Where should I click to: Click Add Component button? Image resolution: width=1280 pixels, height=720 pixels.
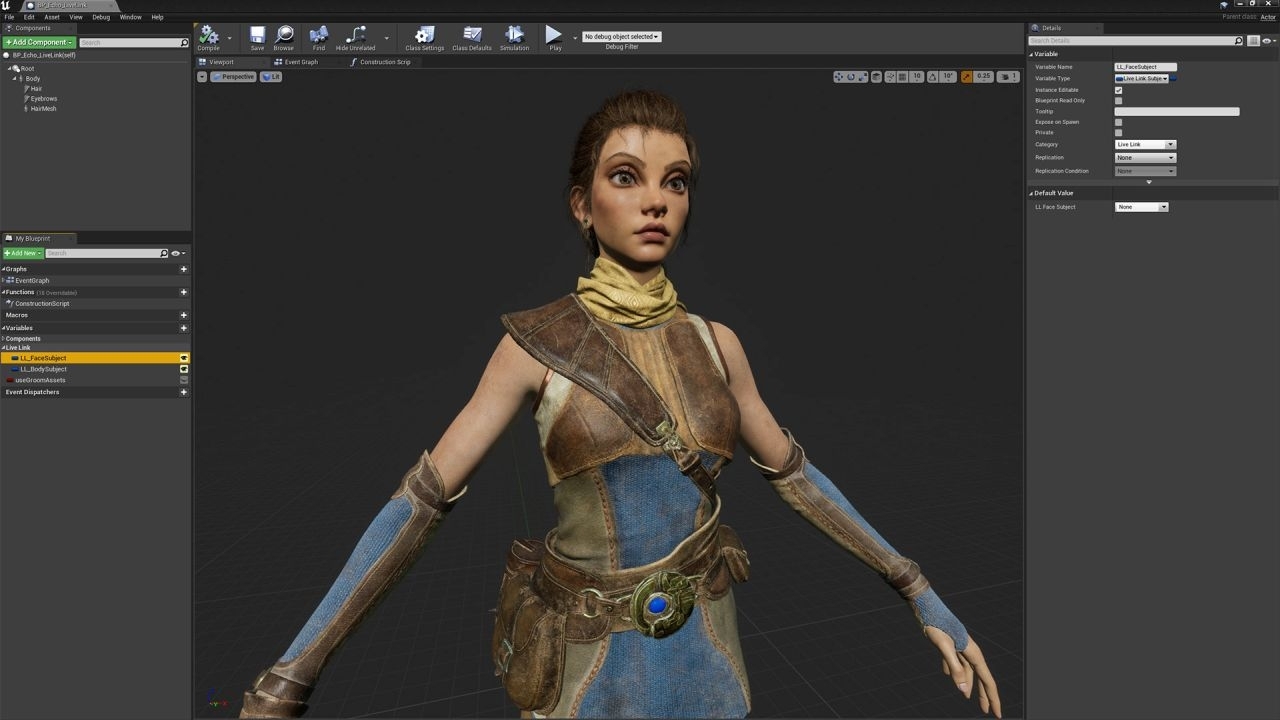(x=39, y=42)
